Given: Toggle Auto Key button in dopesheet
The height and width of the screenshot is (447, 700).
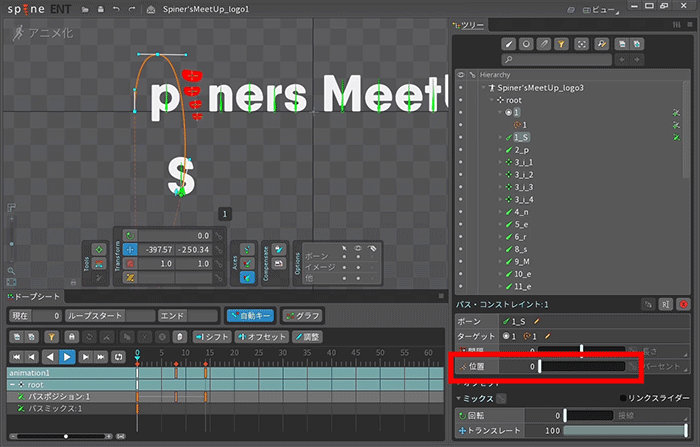Looking at the screenshot, I should 250,316.
